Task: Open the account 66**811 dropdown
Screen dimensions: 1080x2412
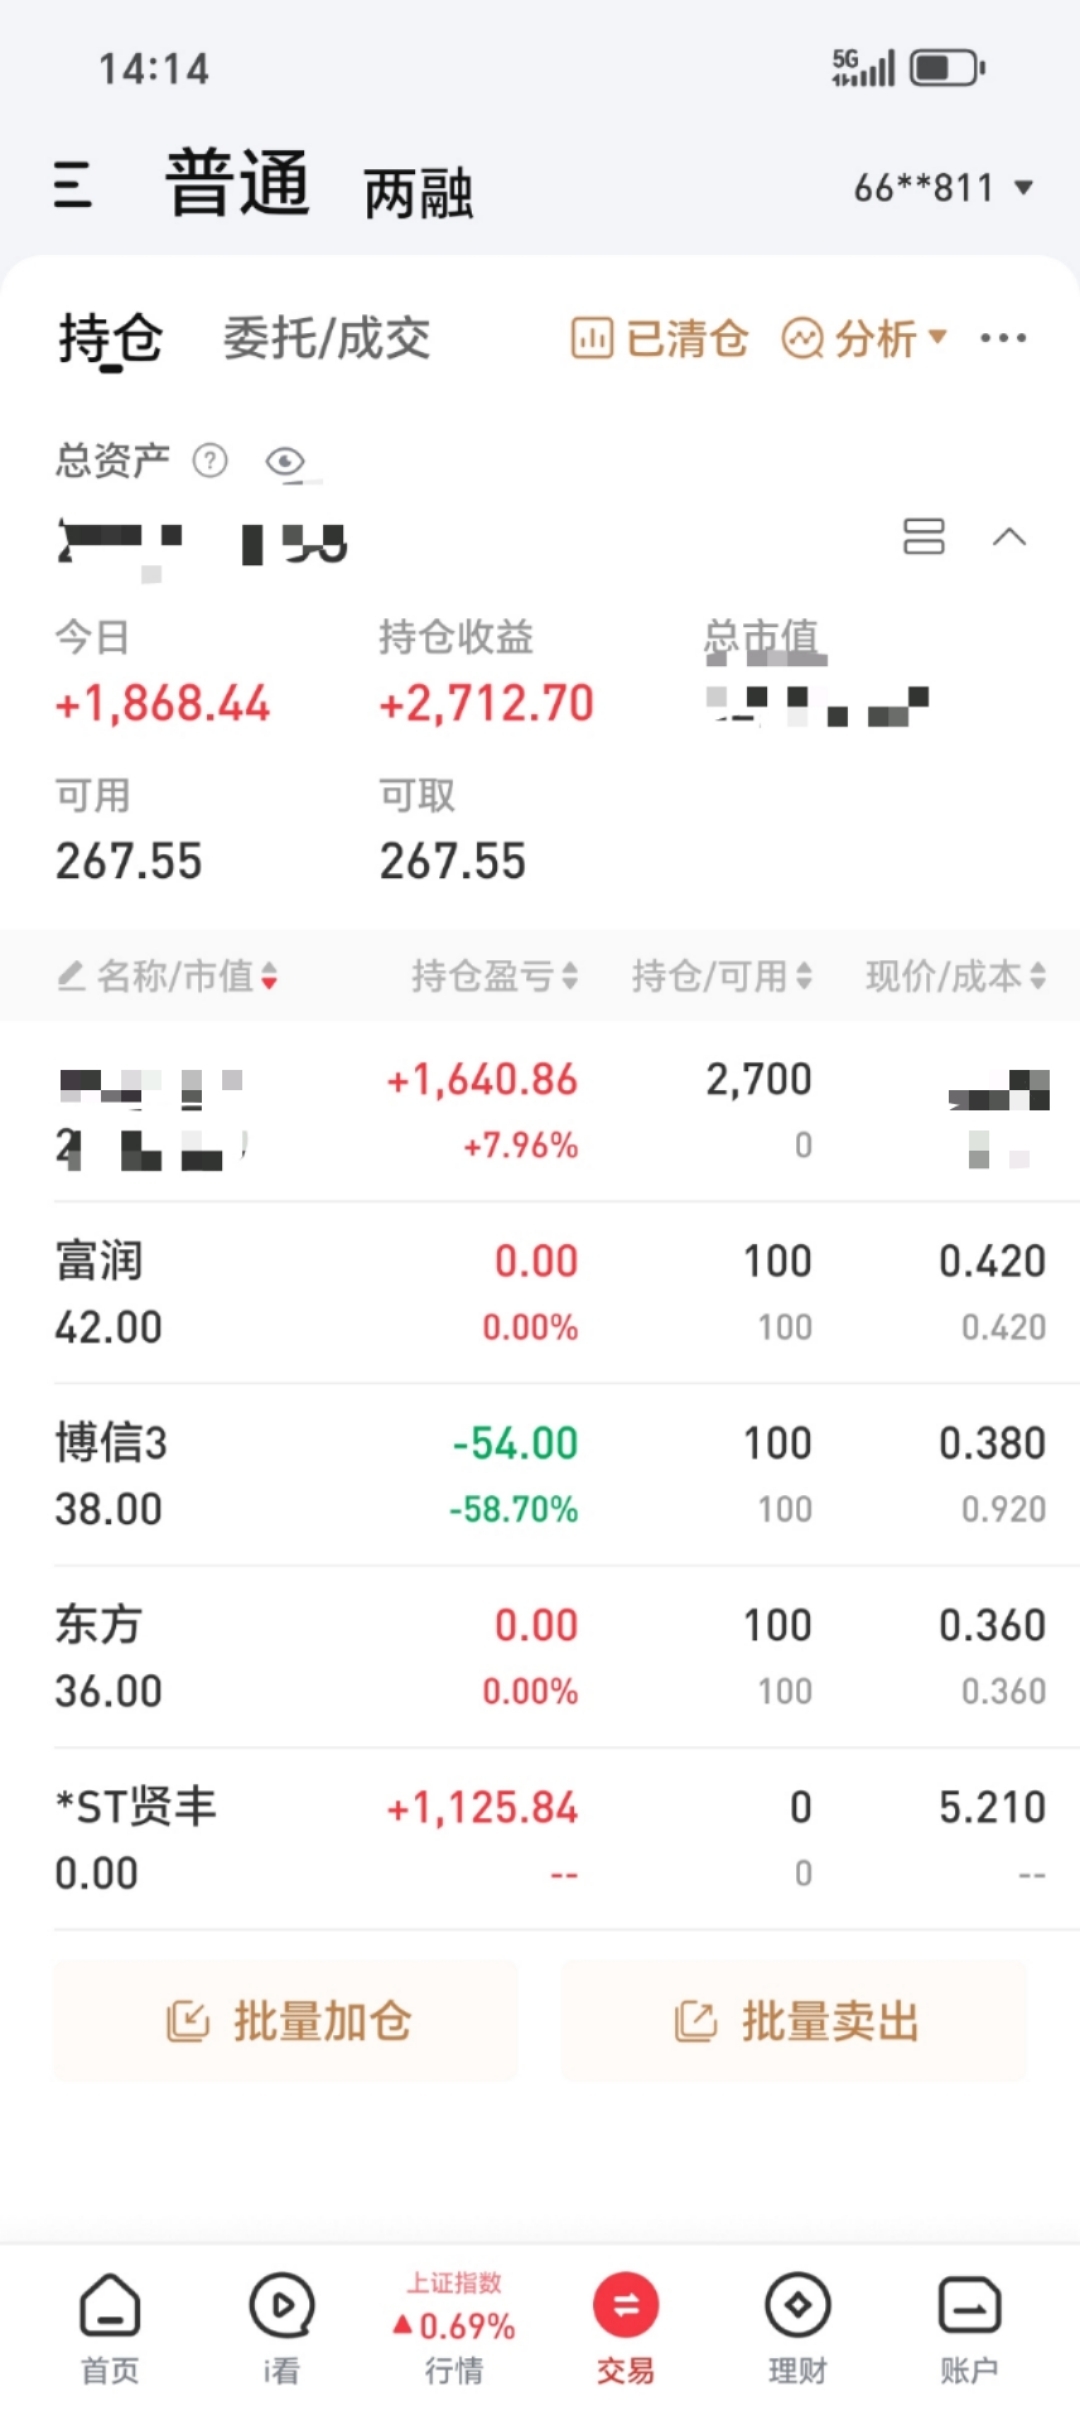Action: pyautogui.click(x=943, y=187)
